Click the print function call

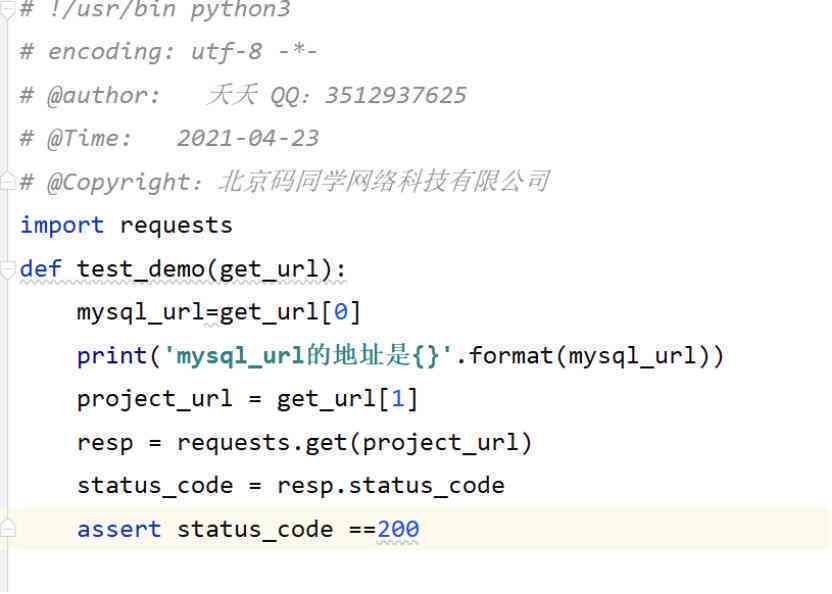(x=112, y=356)
